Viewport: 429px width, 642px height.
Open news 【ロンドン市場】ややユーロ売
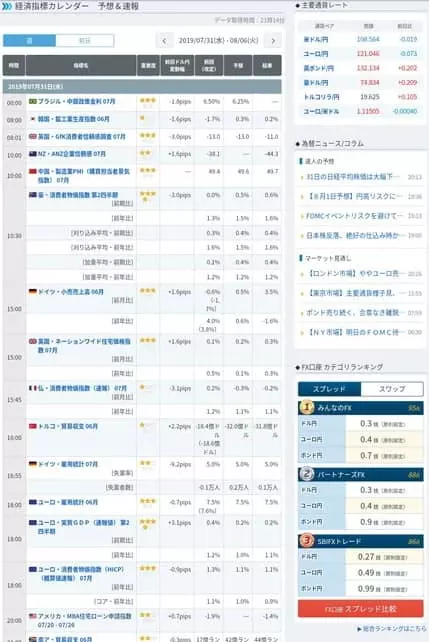click(353, 274)
